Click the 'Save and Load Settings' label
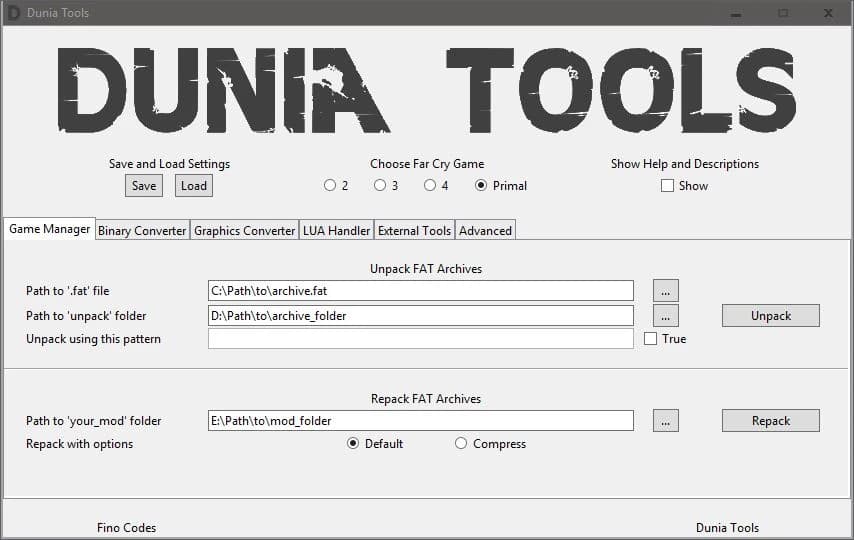Viewport: 854px width, 540px height. pos(169,164)
